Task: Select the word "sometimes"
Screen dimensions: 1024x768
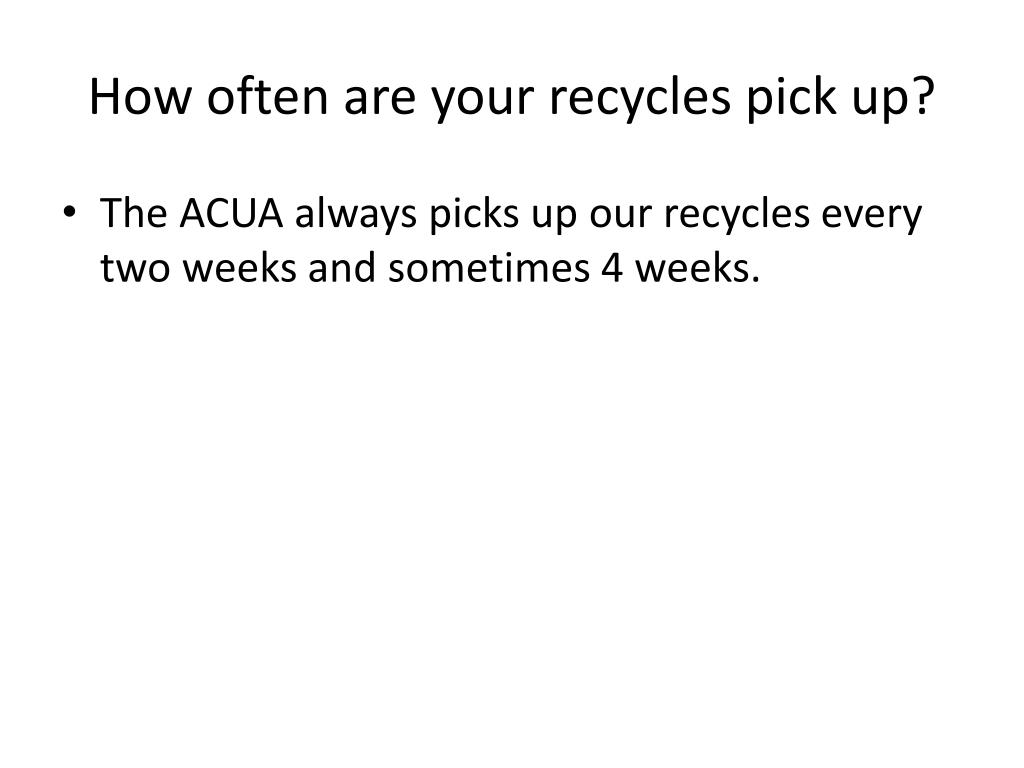Action: tap(488, 268)
